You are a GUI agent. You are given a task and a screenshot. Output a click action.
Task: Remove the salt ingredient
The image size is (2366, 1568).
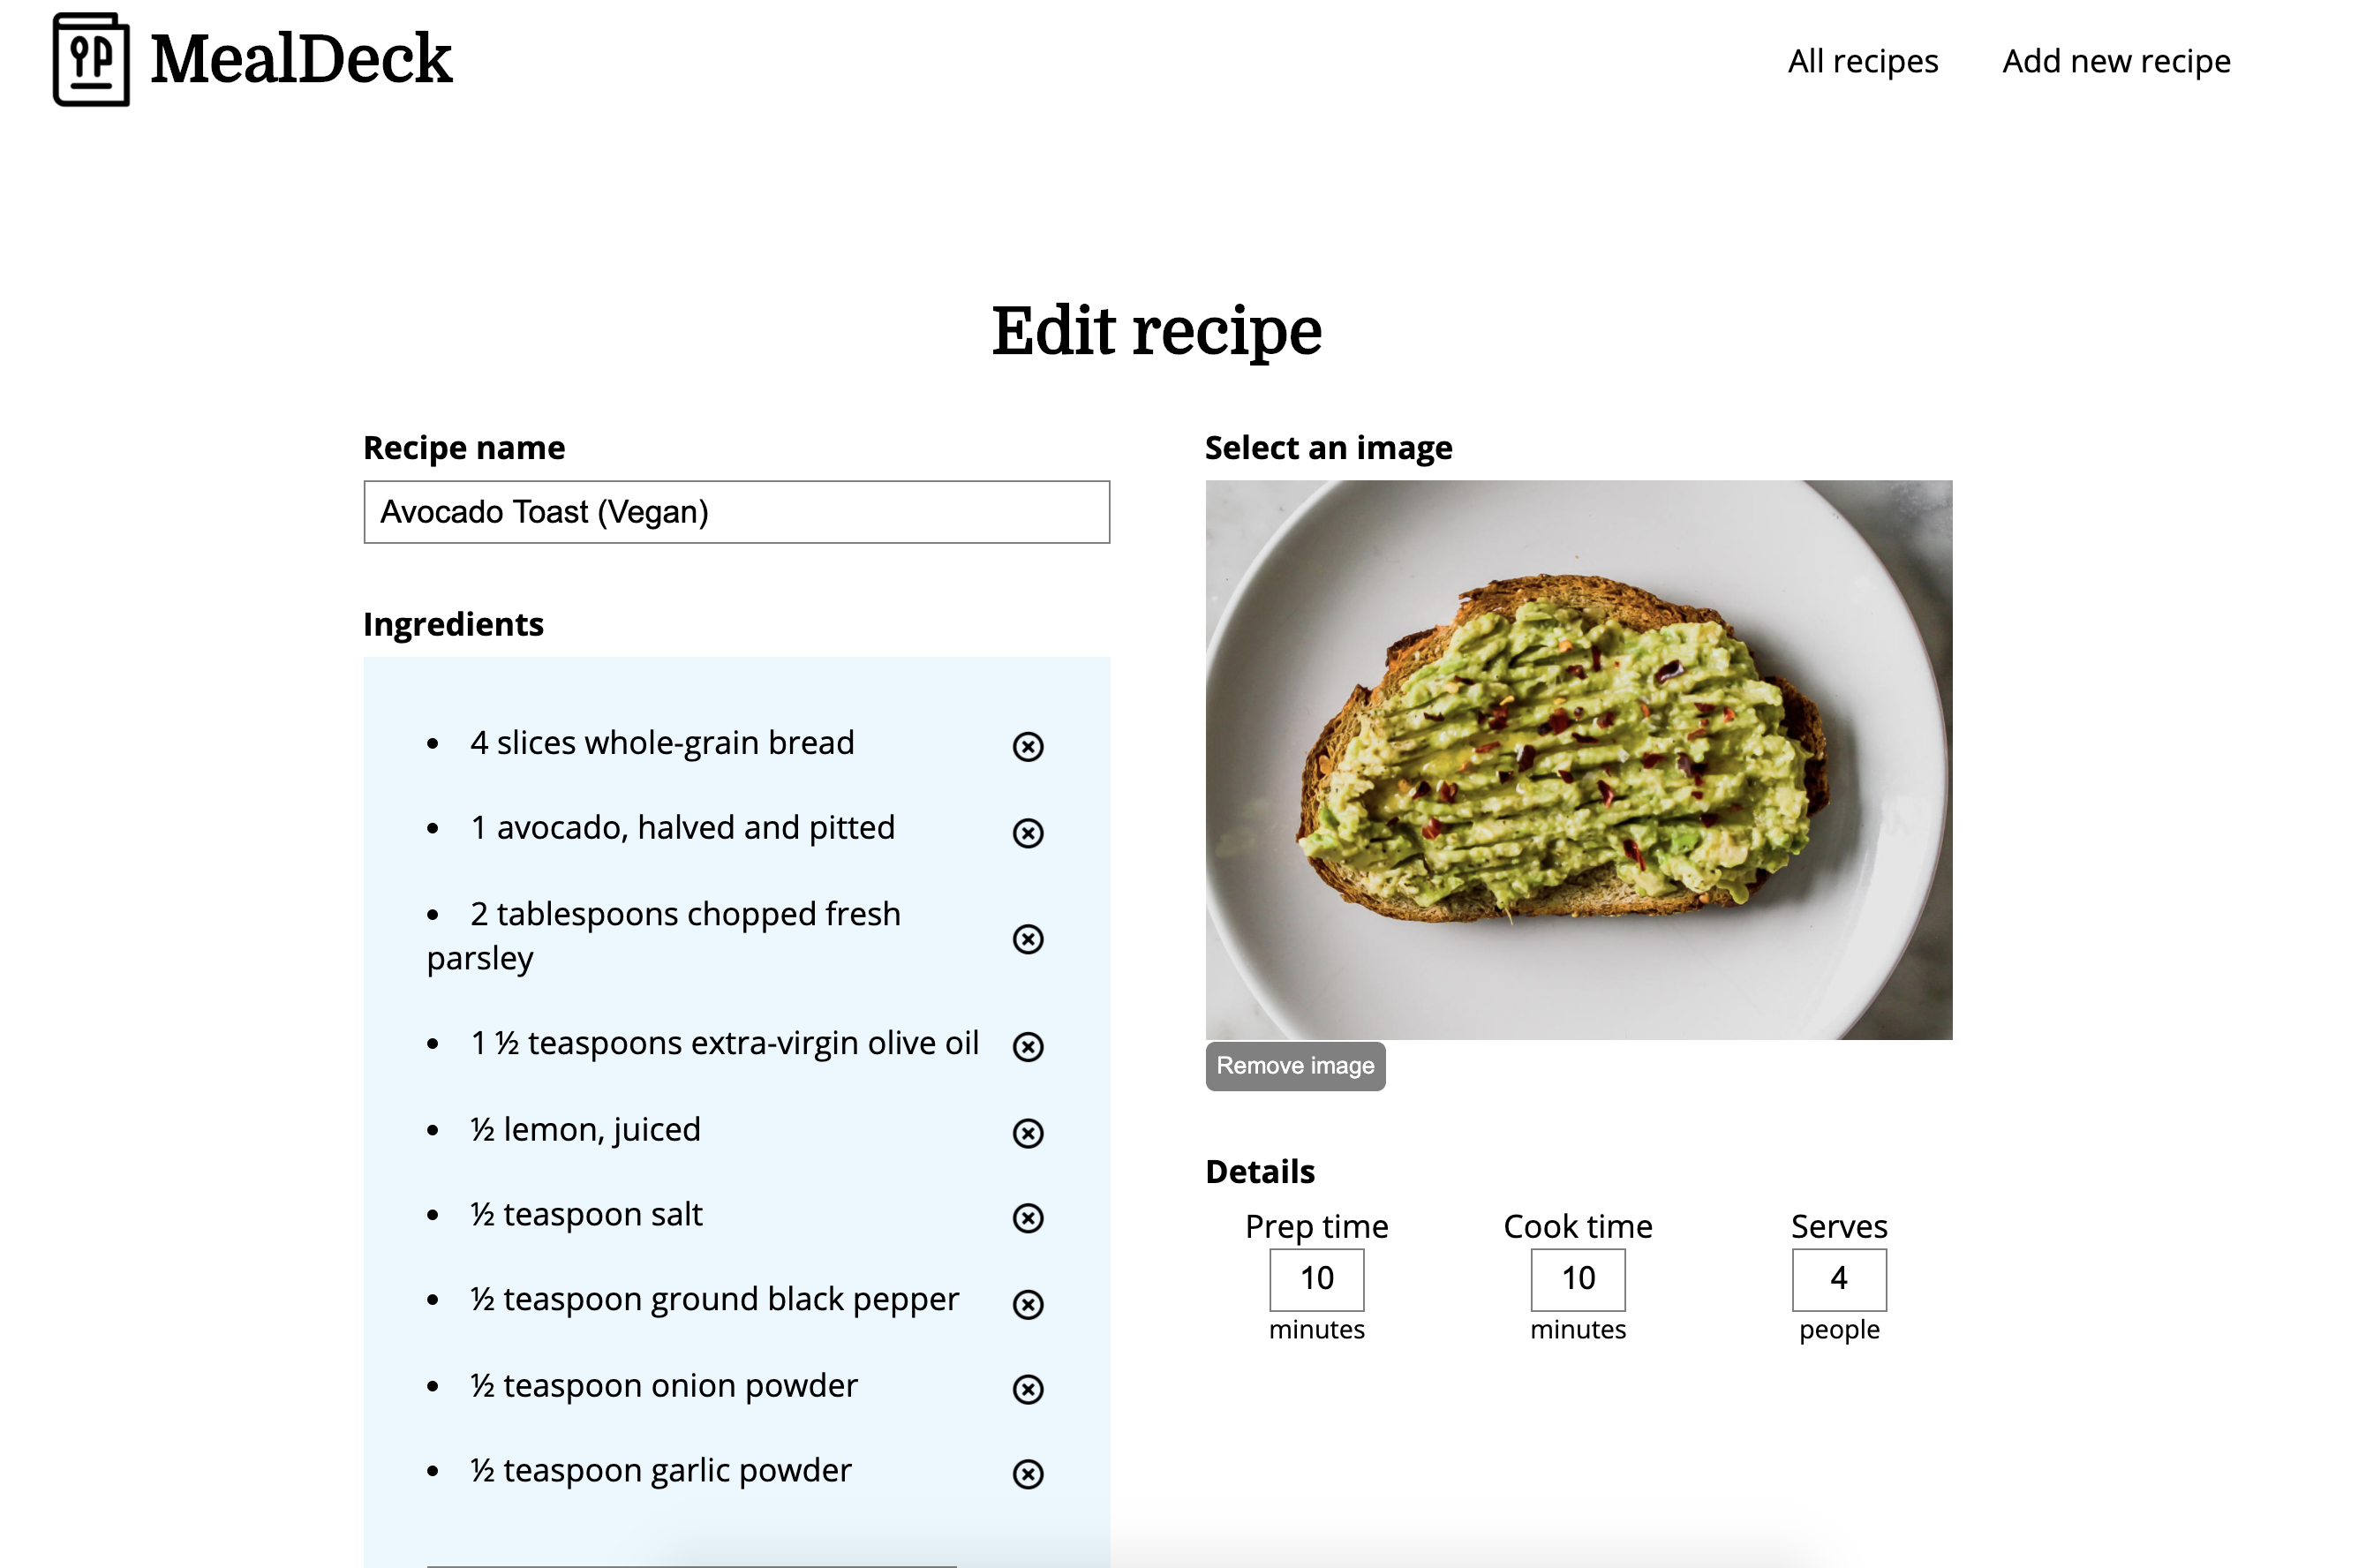[x=1028, y=1218]
